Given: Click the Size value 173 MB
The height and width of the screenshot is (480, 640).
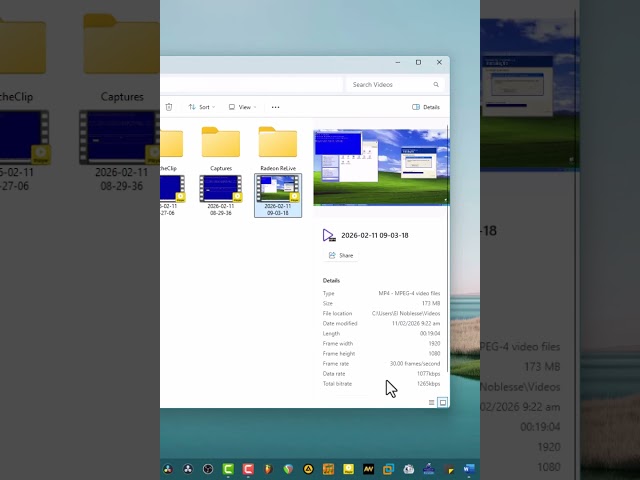Looking at the screenshot, I should click(x=431, y=303).
